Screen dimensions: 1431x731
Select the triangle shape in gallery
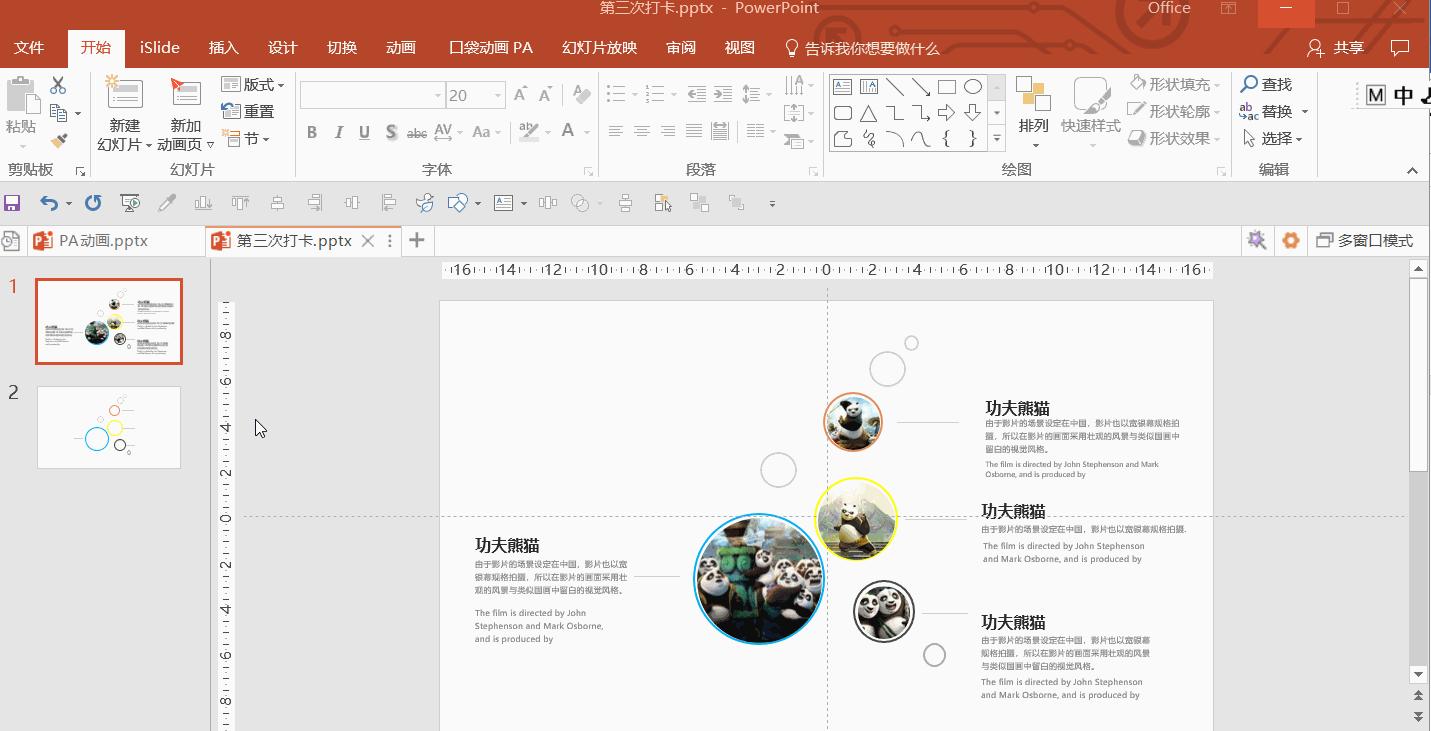click(x=868, y=113)
